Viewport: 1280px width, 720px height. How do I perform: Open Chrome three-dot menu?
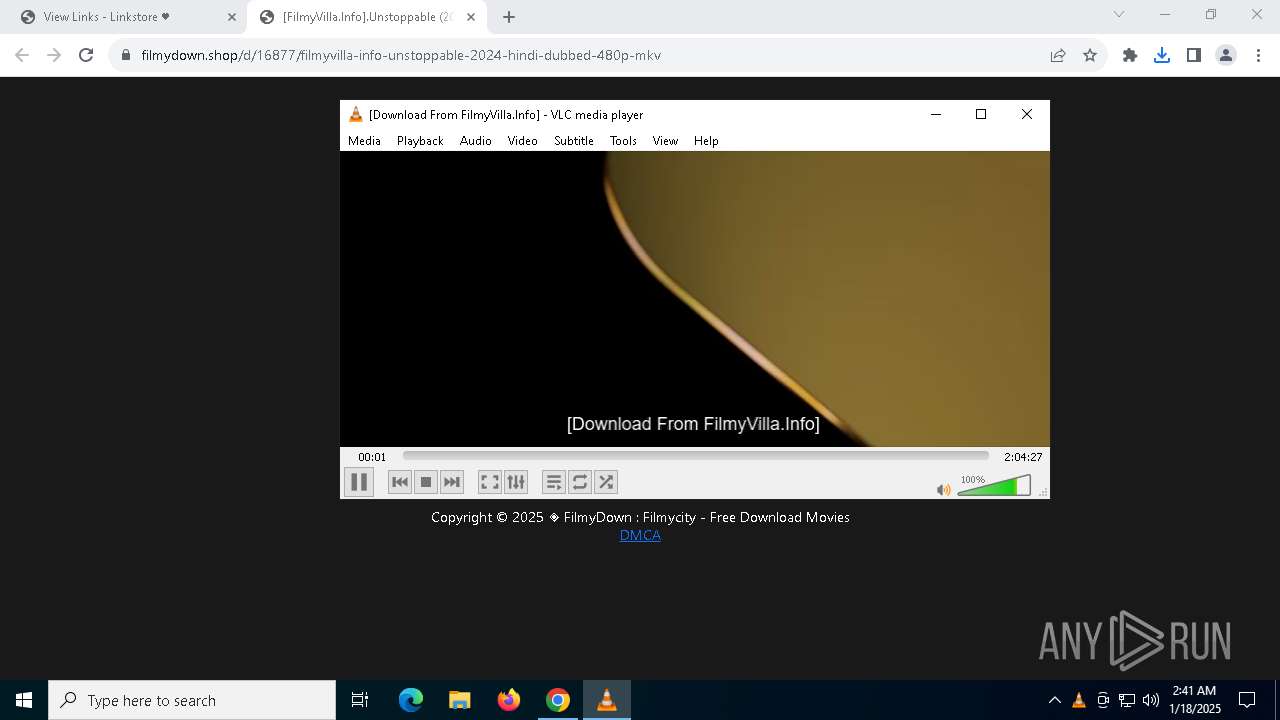pos(1258,55)
